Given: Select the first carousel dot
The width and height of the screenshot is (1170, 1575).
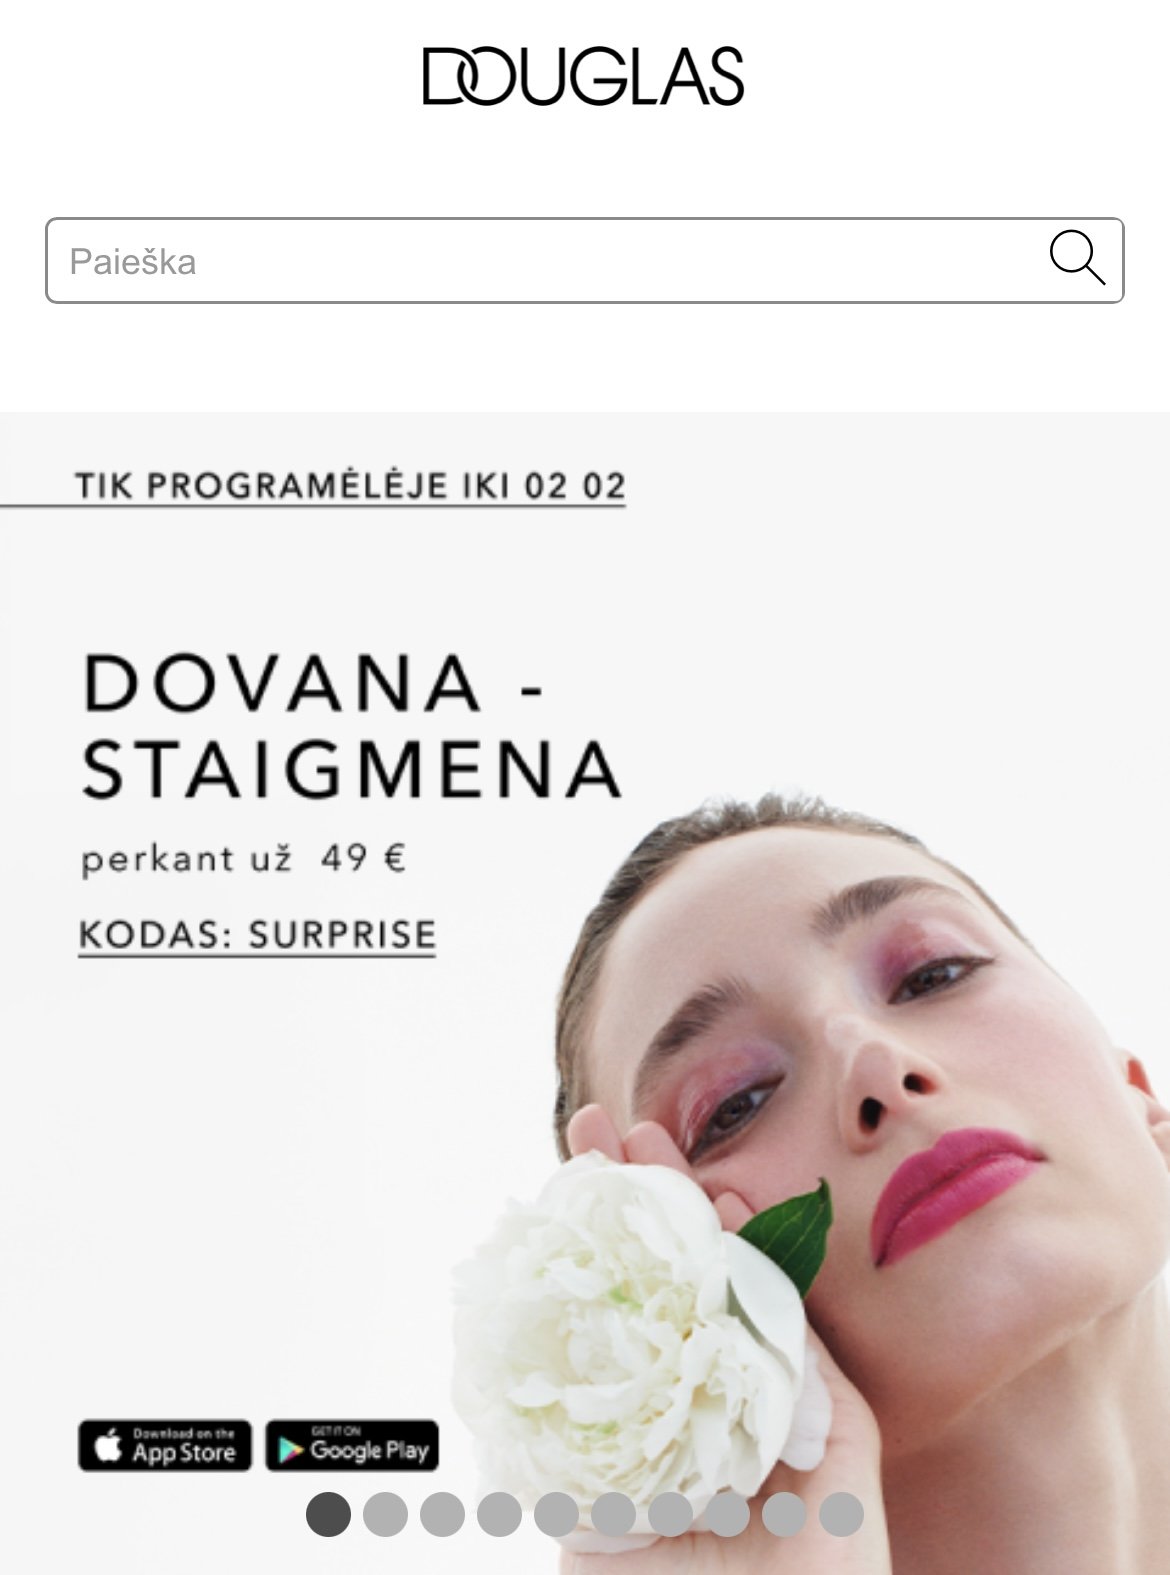Looking at the screenshot, I should click(x=328, y=1514).
